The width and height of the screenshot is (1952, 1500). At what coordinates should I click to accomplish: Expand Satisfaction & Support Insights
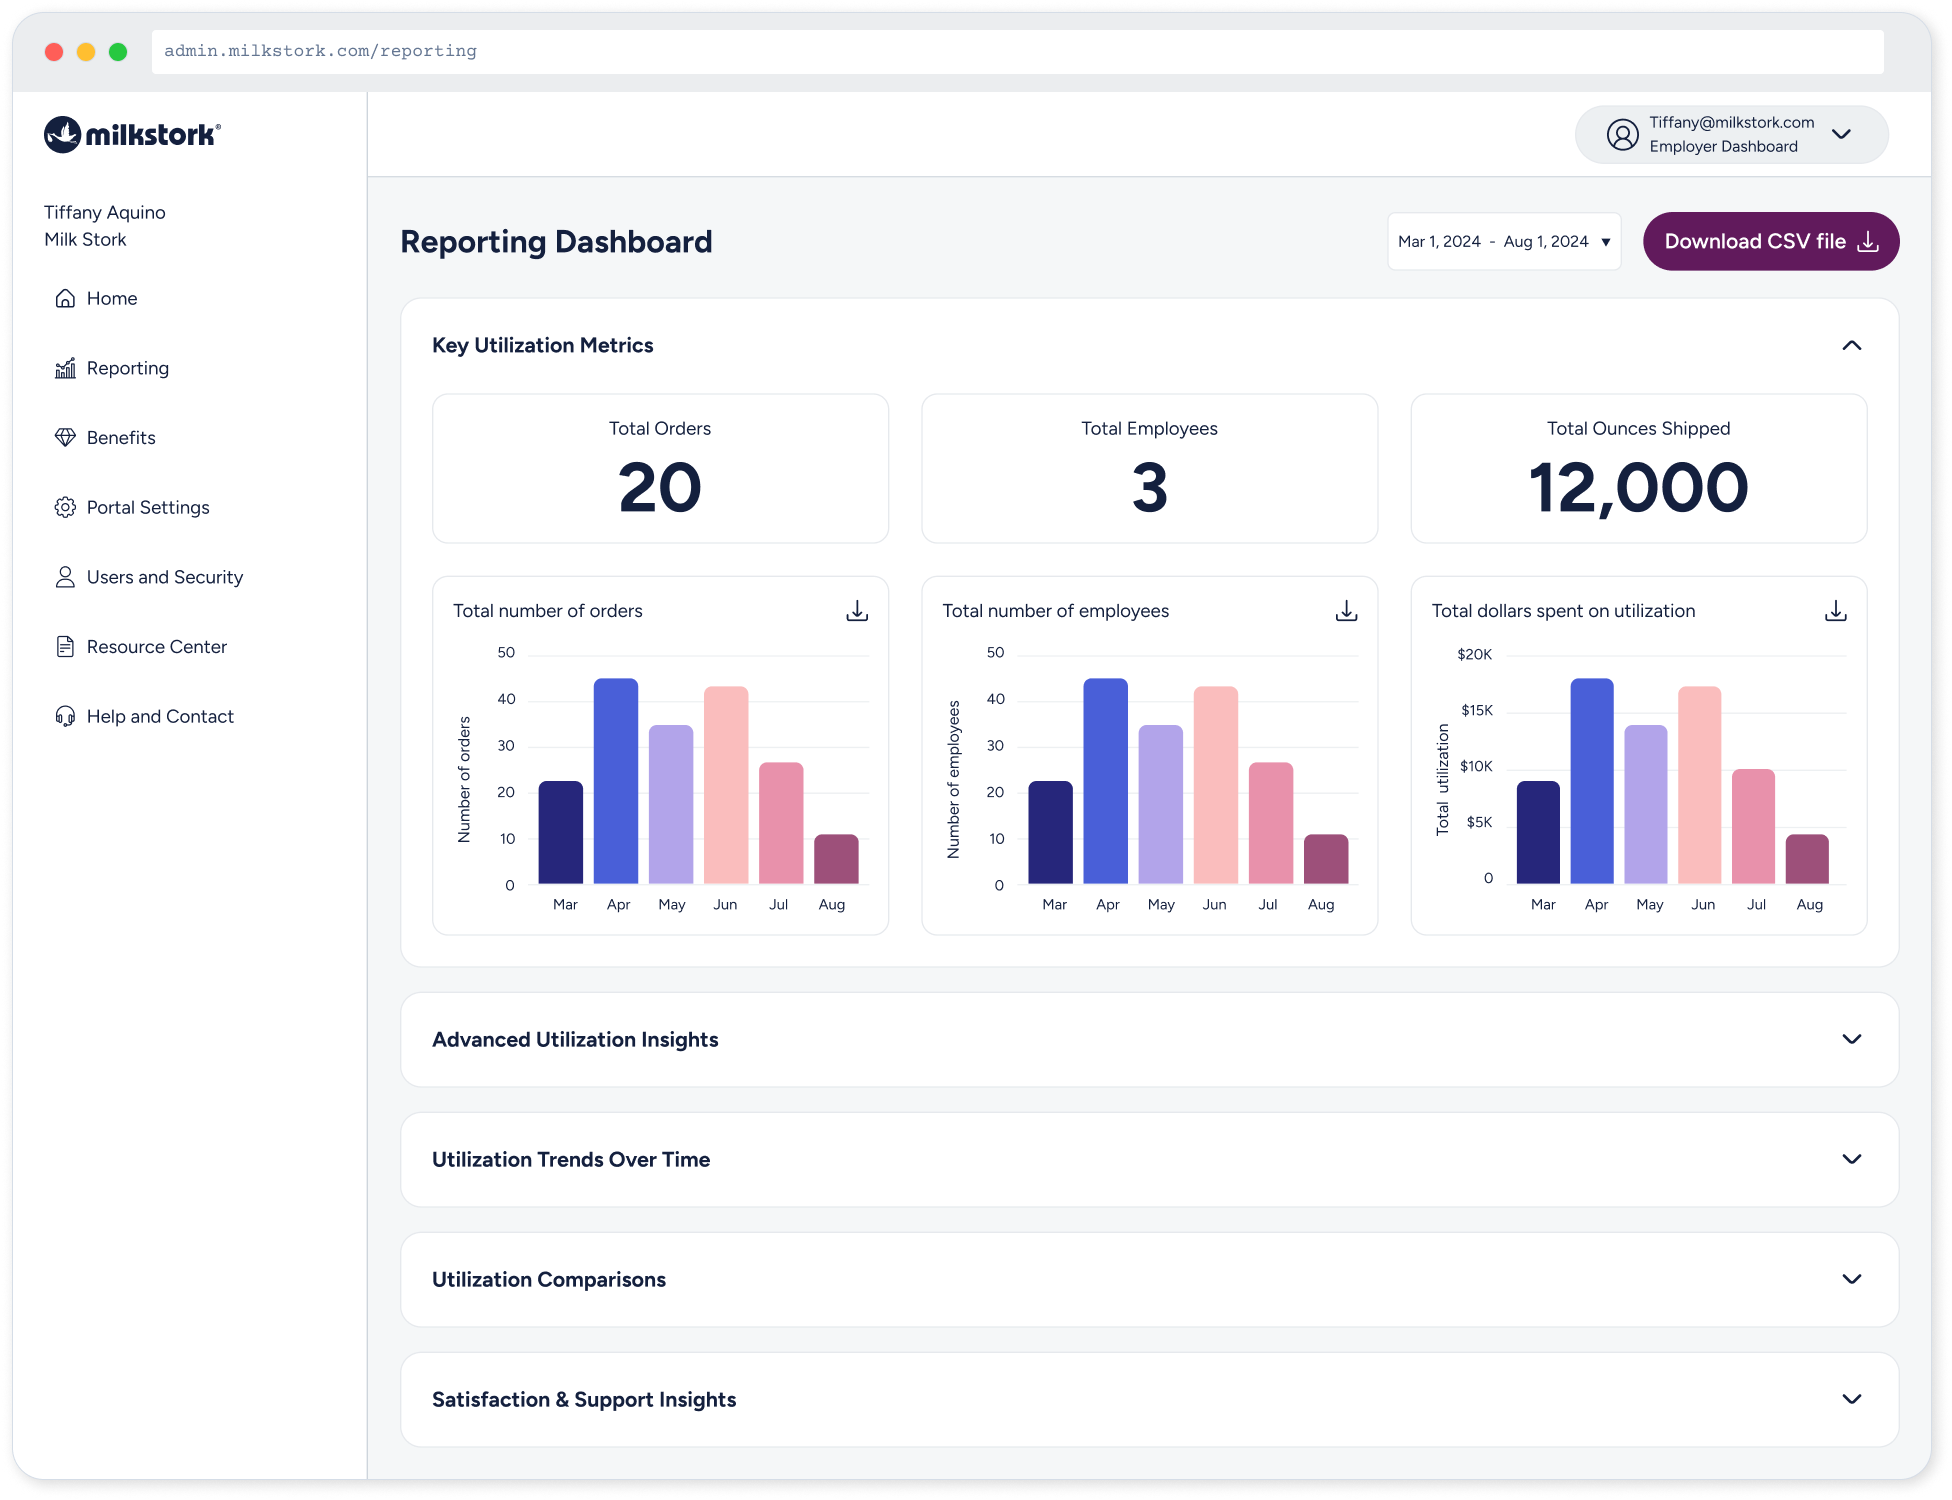(1851, 1399)
